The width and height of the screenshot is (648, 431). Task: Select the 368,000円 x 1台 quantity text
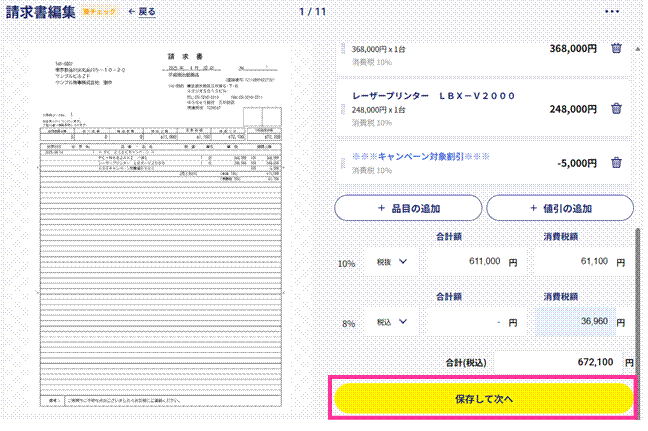coord(378,49)
